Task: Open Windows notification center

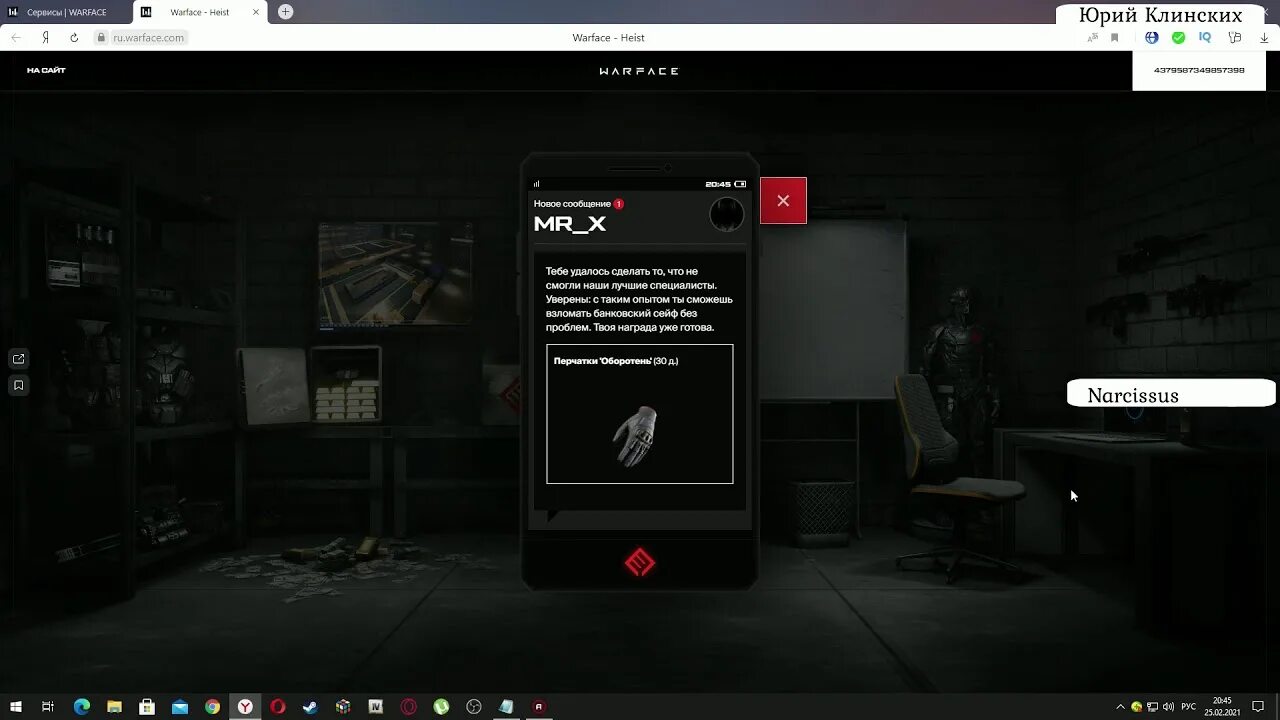Action: tap(1259, 707)
